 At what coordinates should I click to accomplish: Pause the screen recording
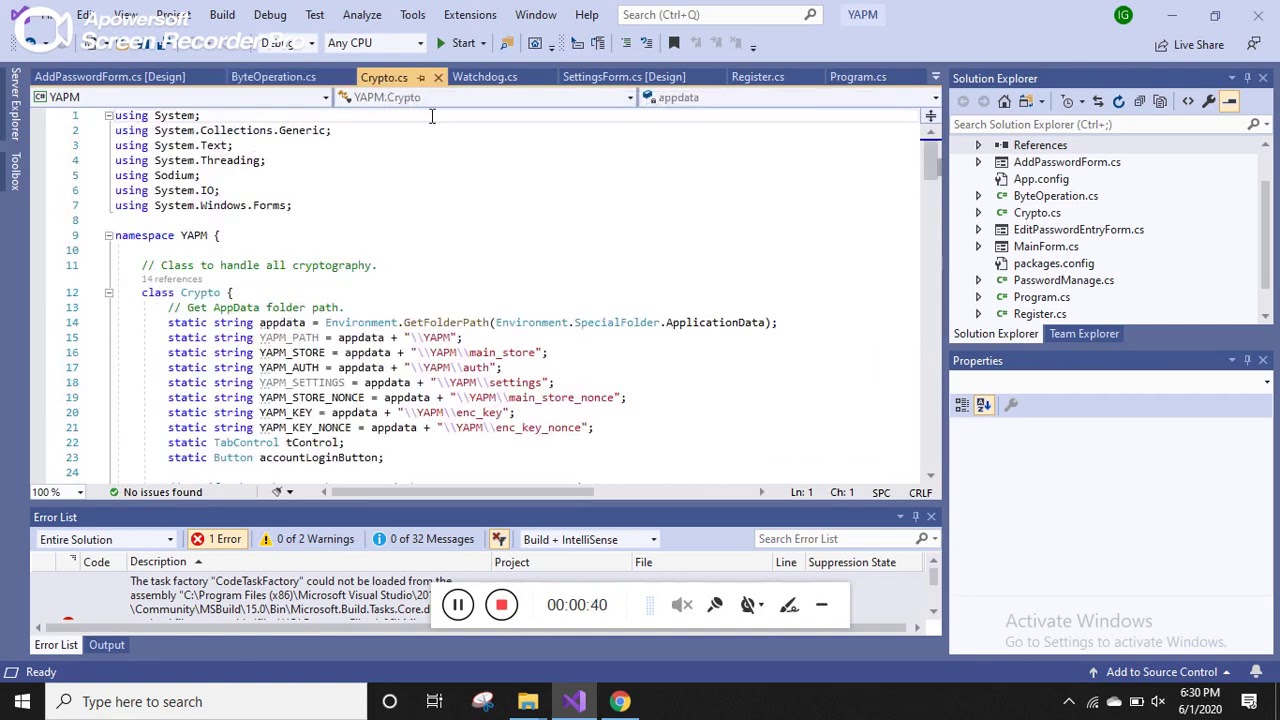coord(457,605)
